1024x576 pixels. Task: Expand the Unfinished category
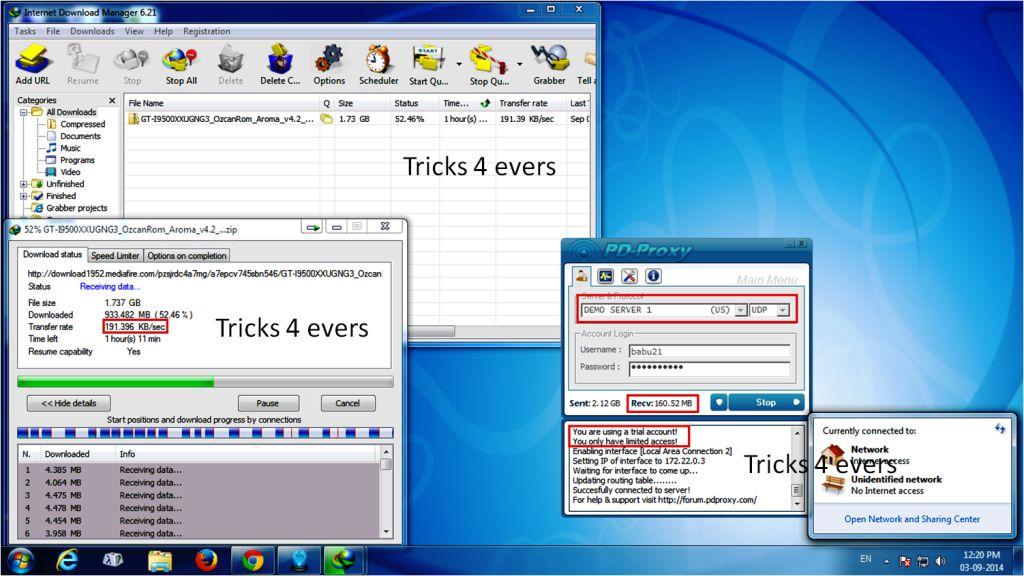click(24, 184)
